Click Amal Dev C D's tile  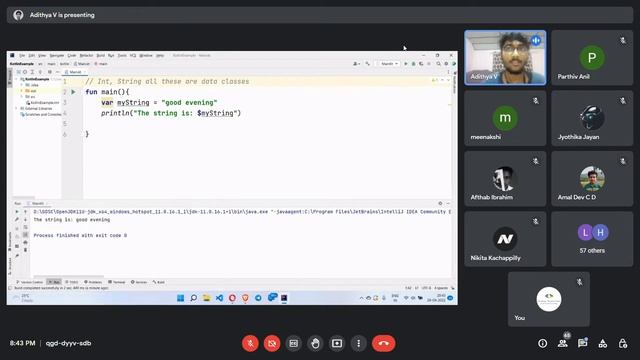click(x=592, y=178)
